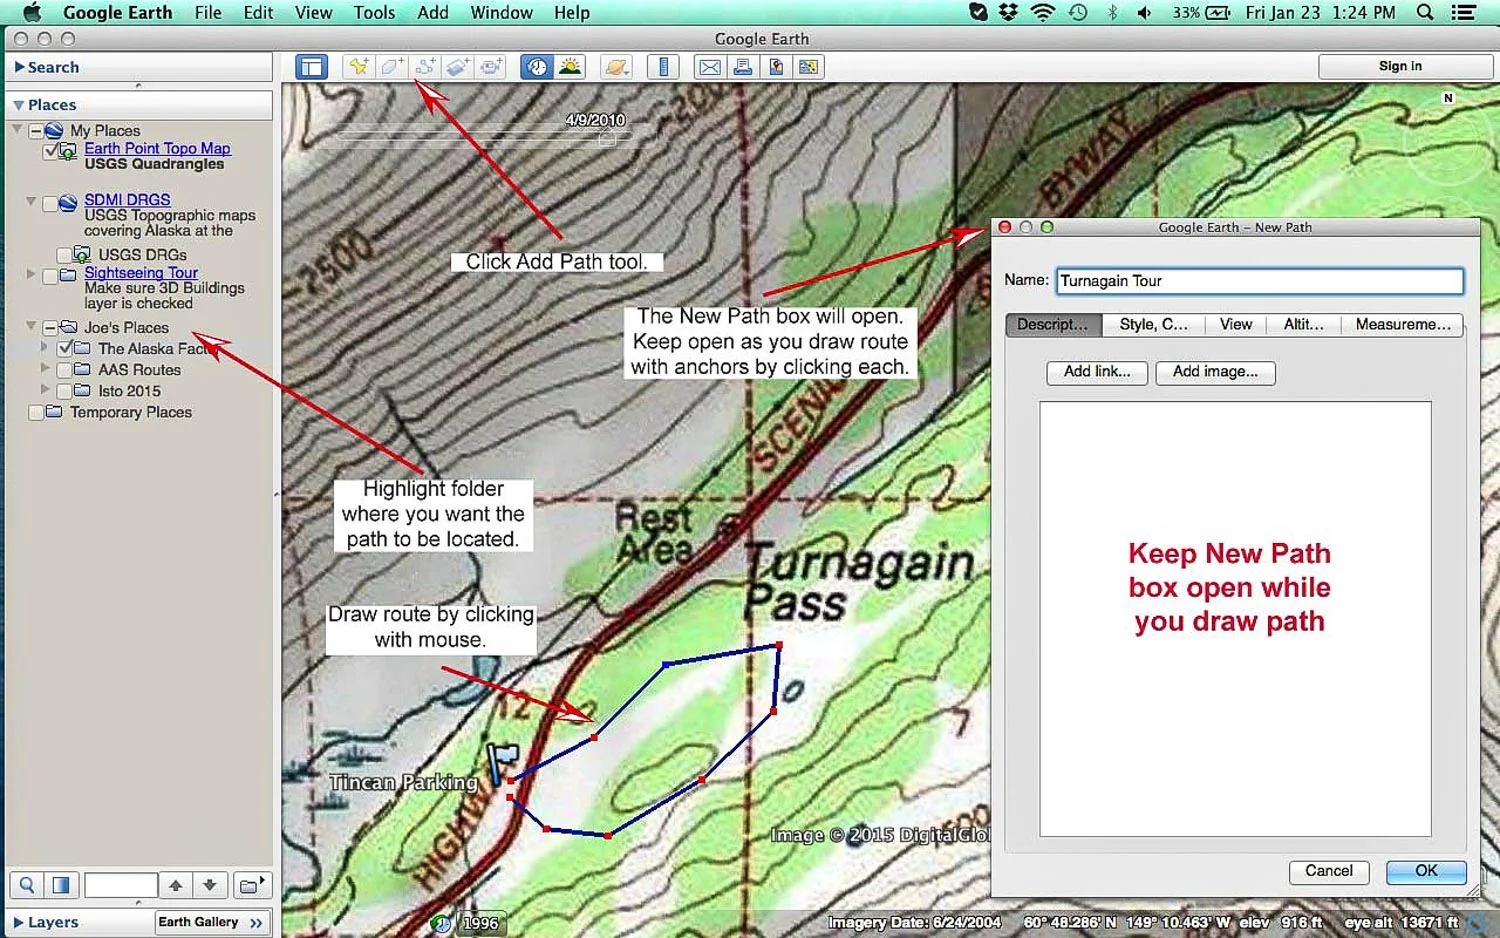Collapse the Joe's Places folder
This screenshot has width=1500, height=938.
click(x=31, y=326)
